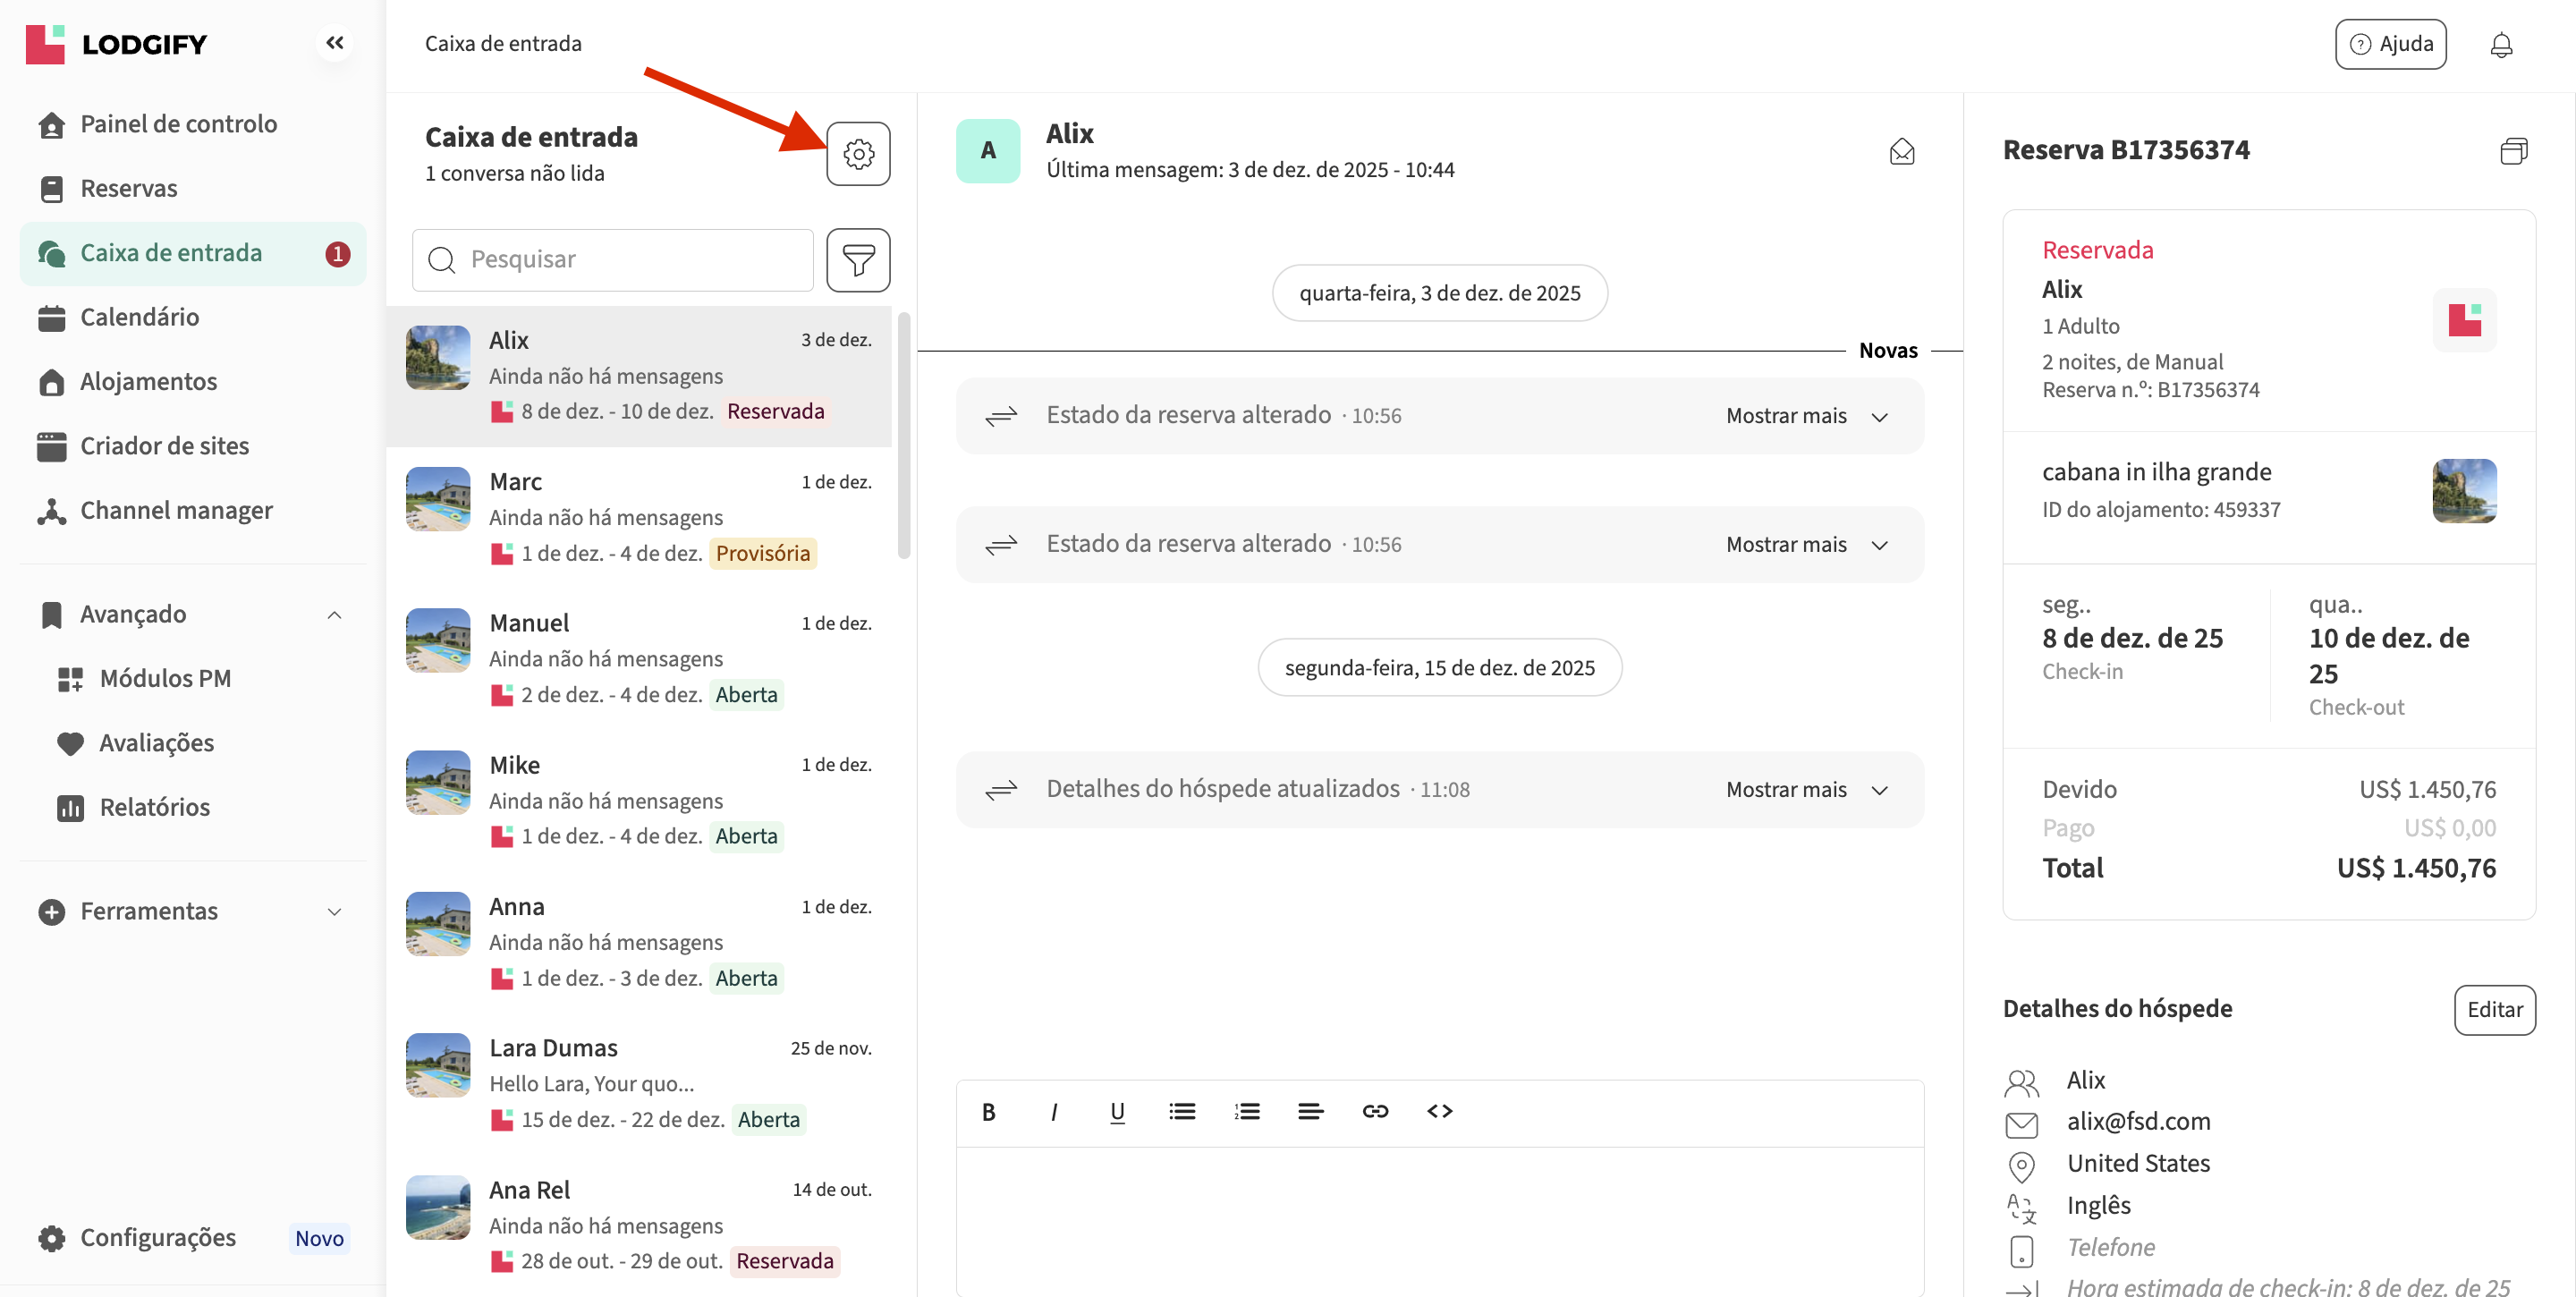Mark Alix conversation unread envelope icon
Image resolution: width=2576 pixels, height=1297 pixels.
point(1901,152)
